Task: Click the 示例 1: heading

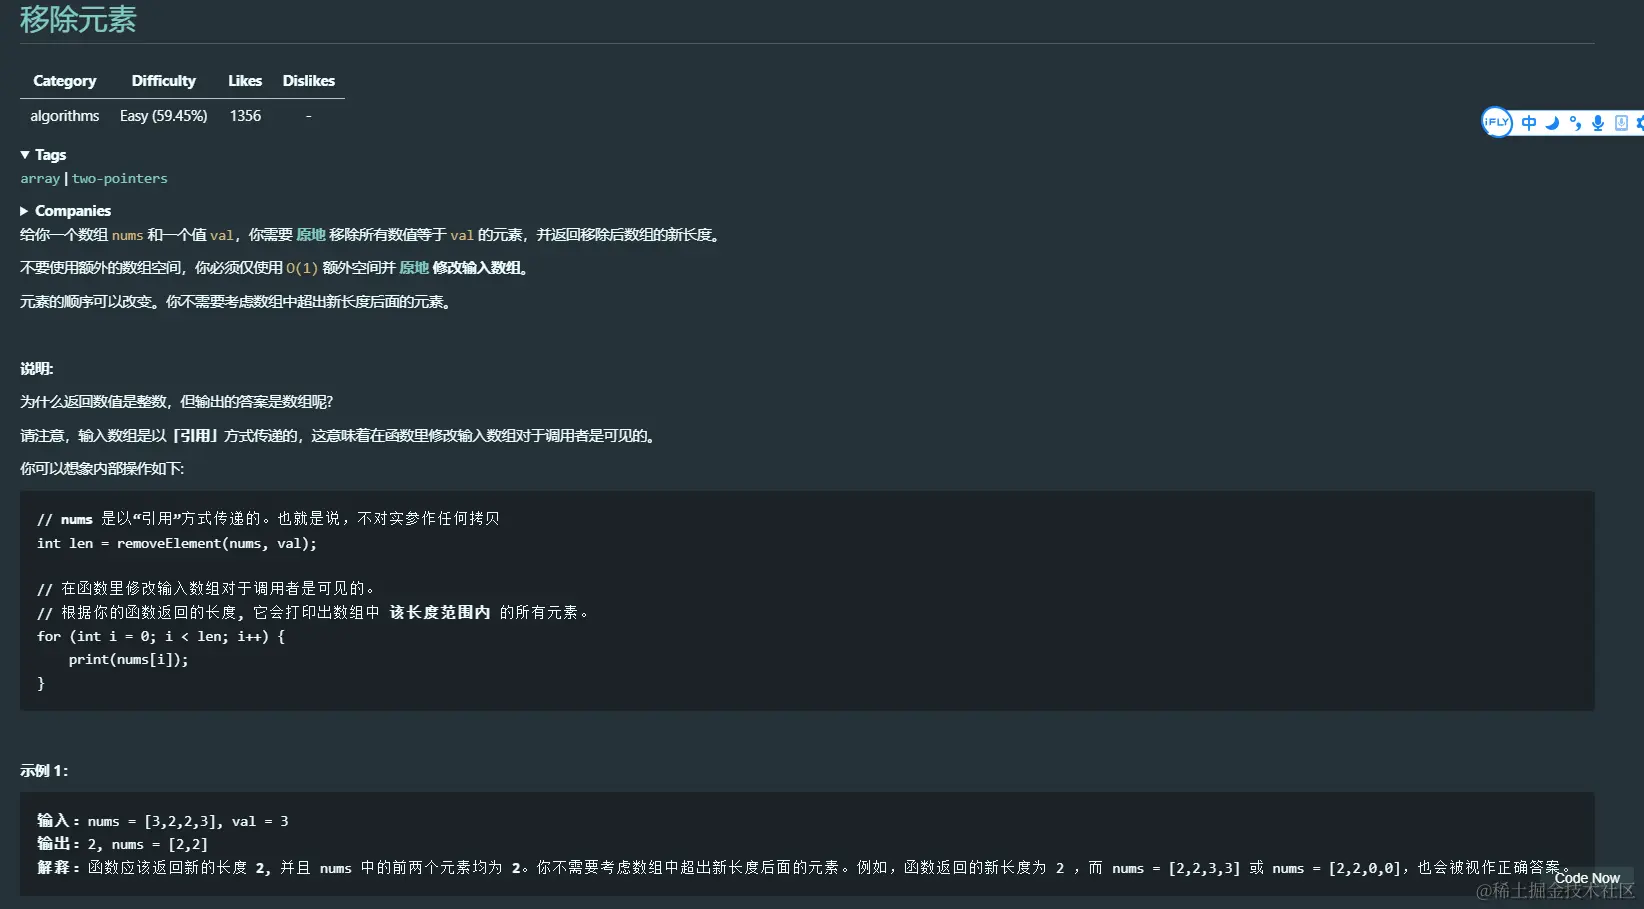Action: 44,771
